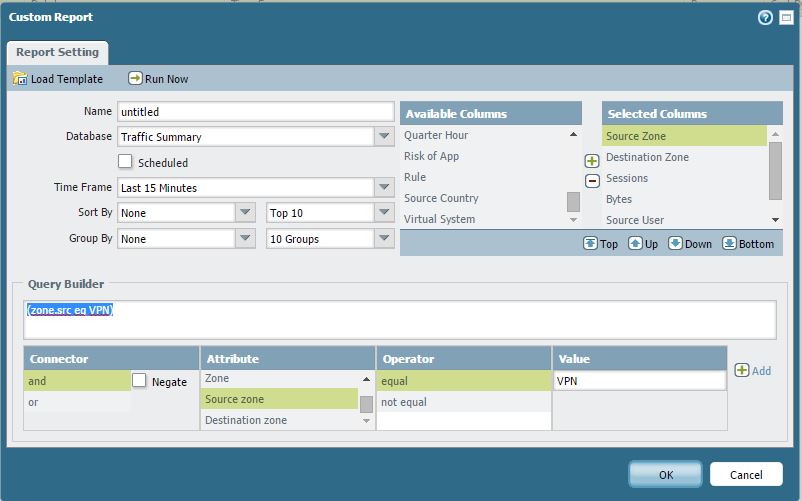Click the Add query plus icon
The height and width of the screenshot is (501, 802).
click(x=742, y=370)
